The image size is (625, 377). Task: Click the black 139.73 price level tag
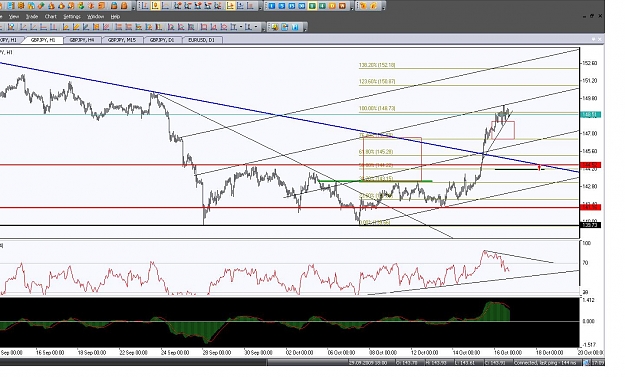[x=590, y=225]
